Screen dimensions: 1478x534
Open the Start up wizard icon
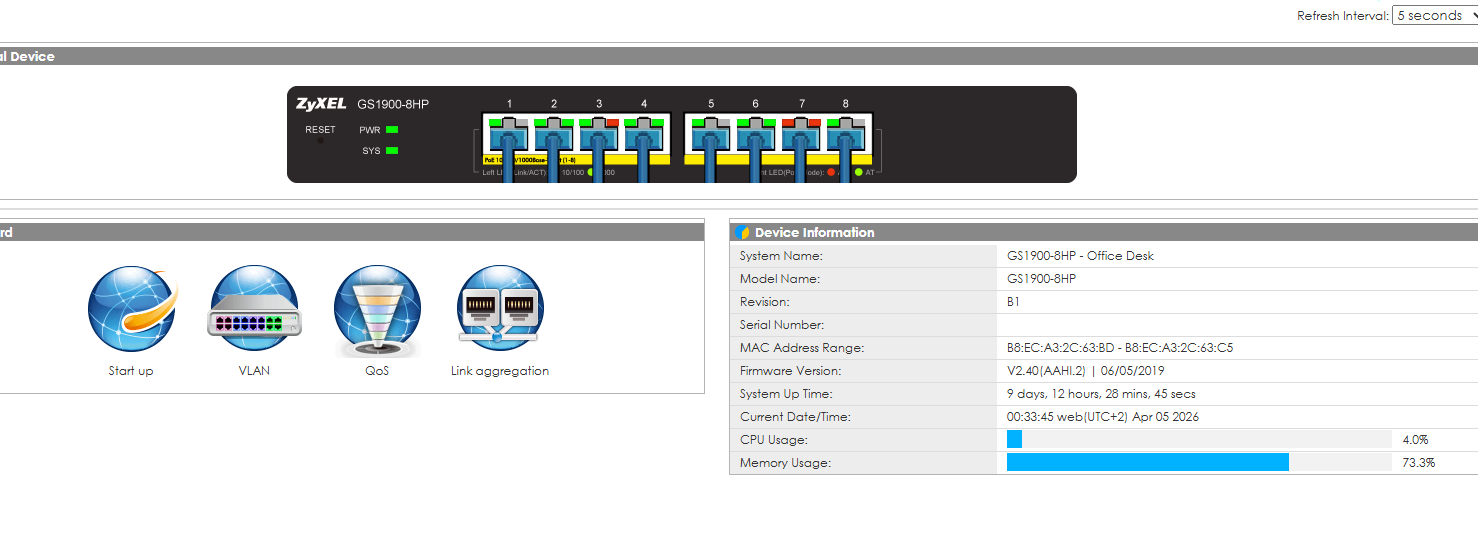[x=132, y=309]
